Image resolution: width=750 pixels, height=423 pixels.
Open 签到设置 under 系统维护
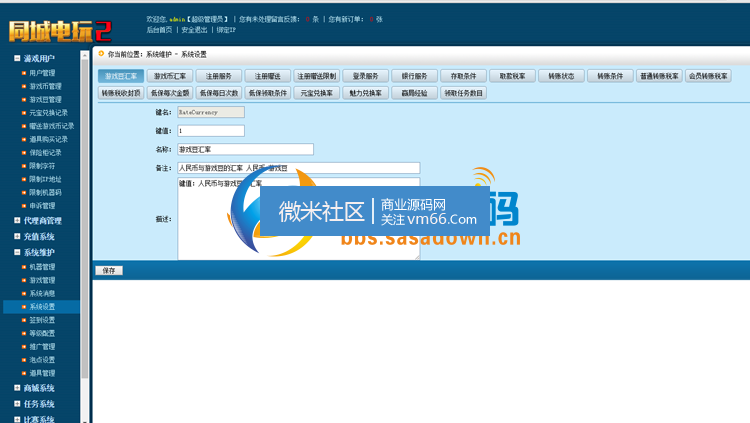(42, 320)
